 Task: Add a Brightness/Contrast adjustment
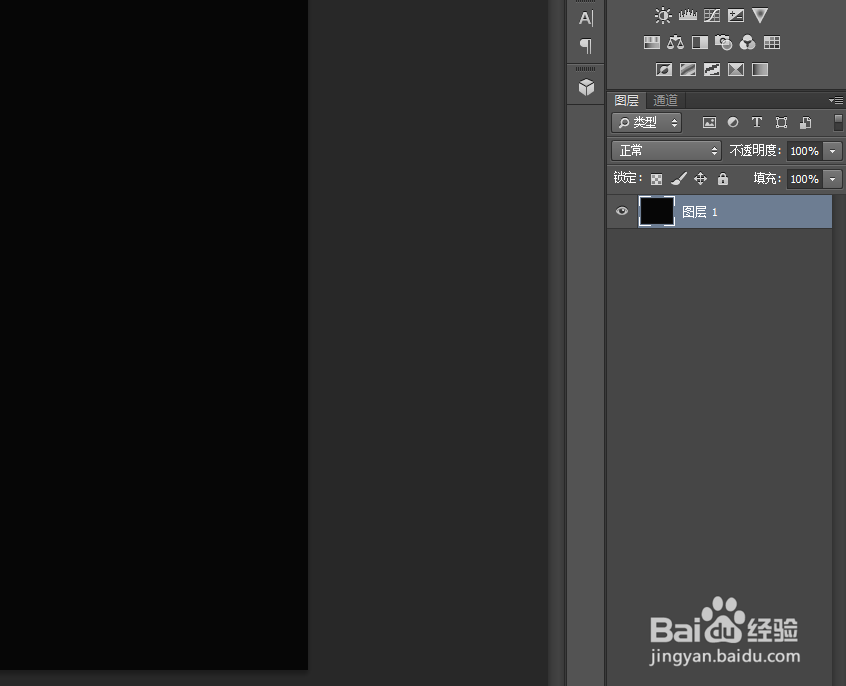pos(663,15)
